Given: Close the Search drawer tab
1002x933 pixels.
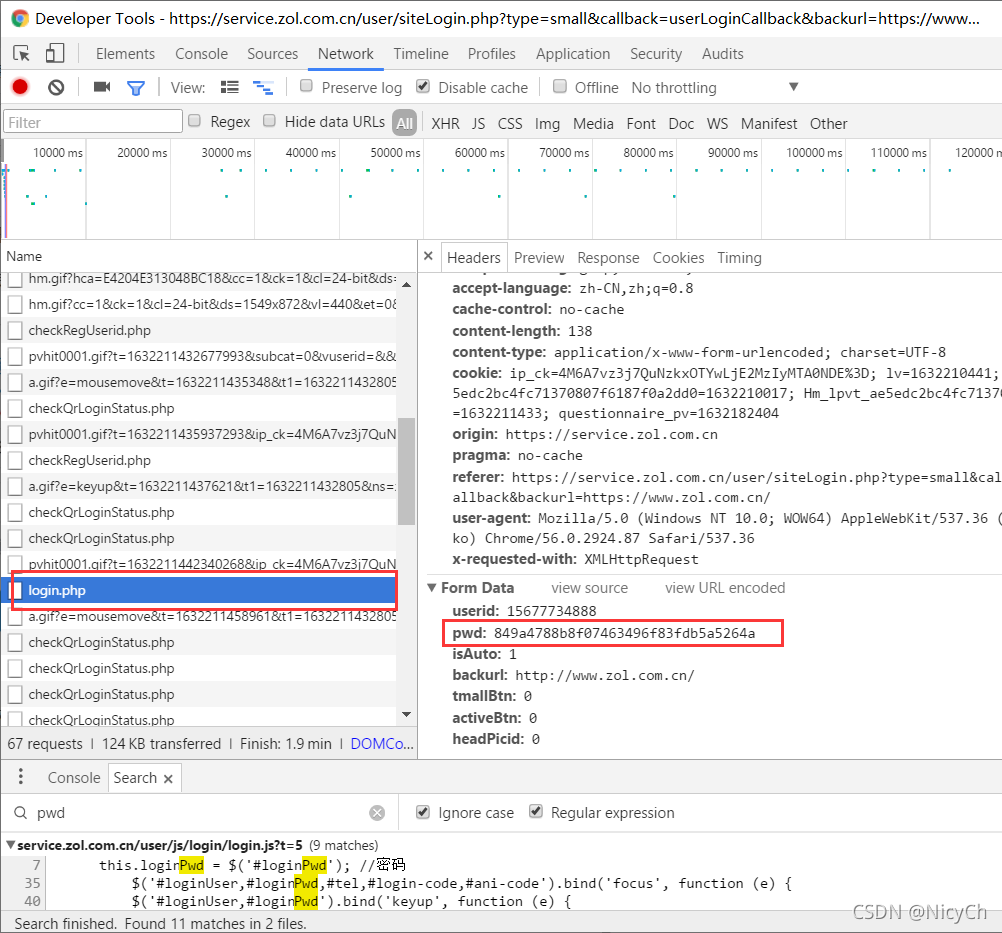Looking at the screenshot, I should coord(168,779).
